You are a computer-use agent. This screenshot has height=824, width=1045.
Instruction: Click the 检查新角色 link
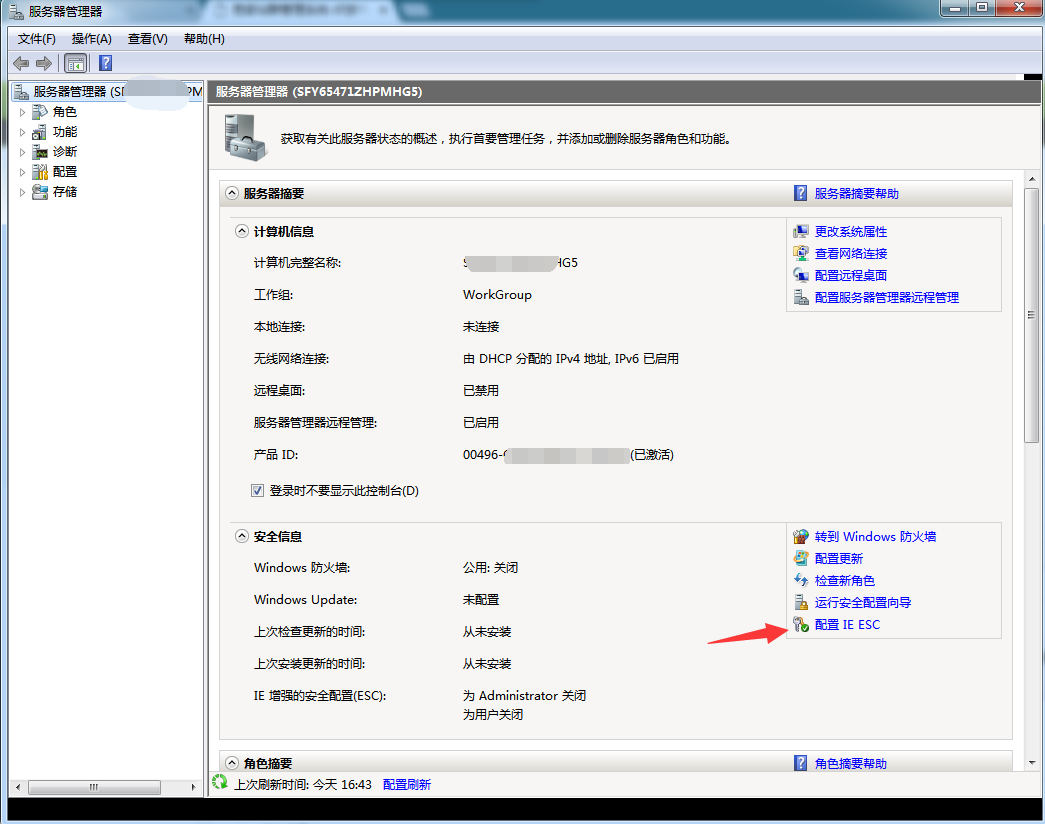[845, 581]
